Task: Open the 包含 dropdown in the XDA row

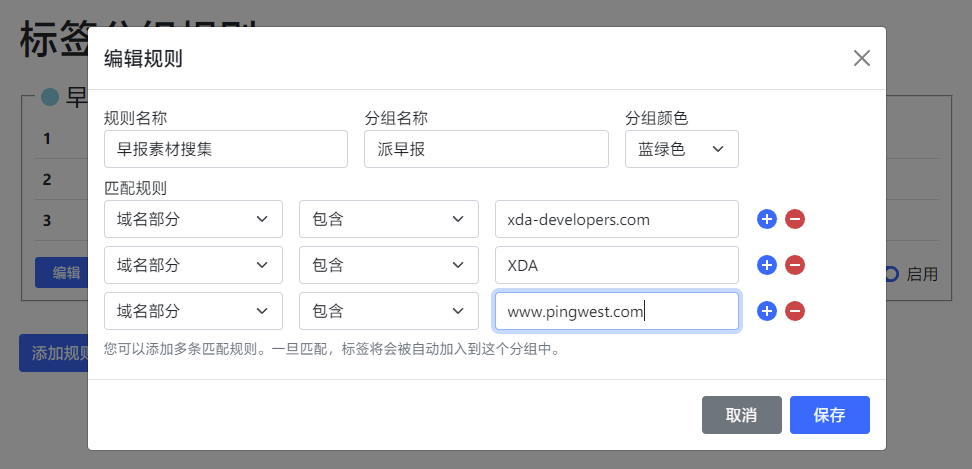Action: pos(388,265)
